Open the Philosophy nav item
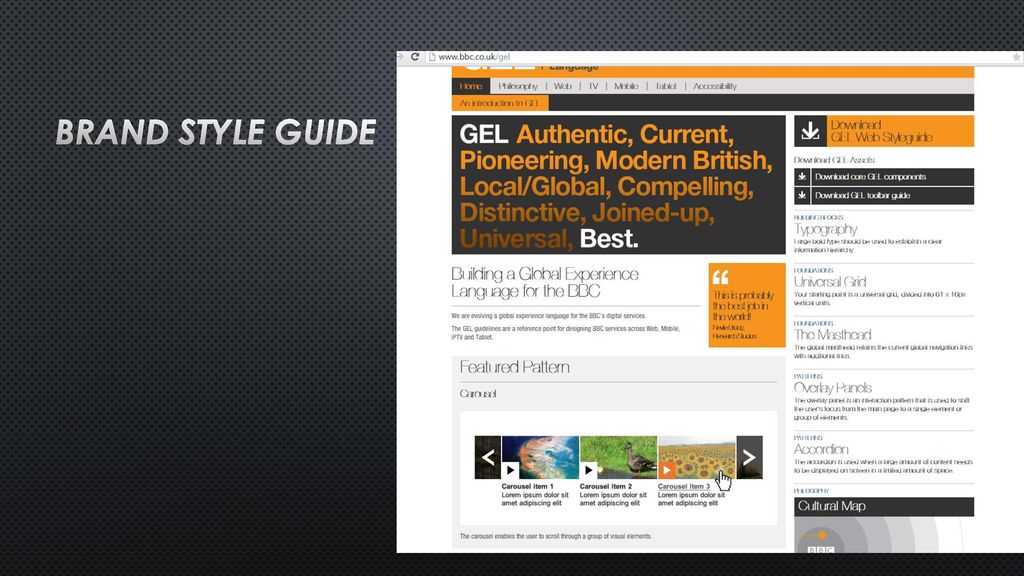The height and width of the screenshot is (576, 1024). click(x=518, y=86)
